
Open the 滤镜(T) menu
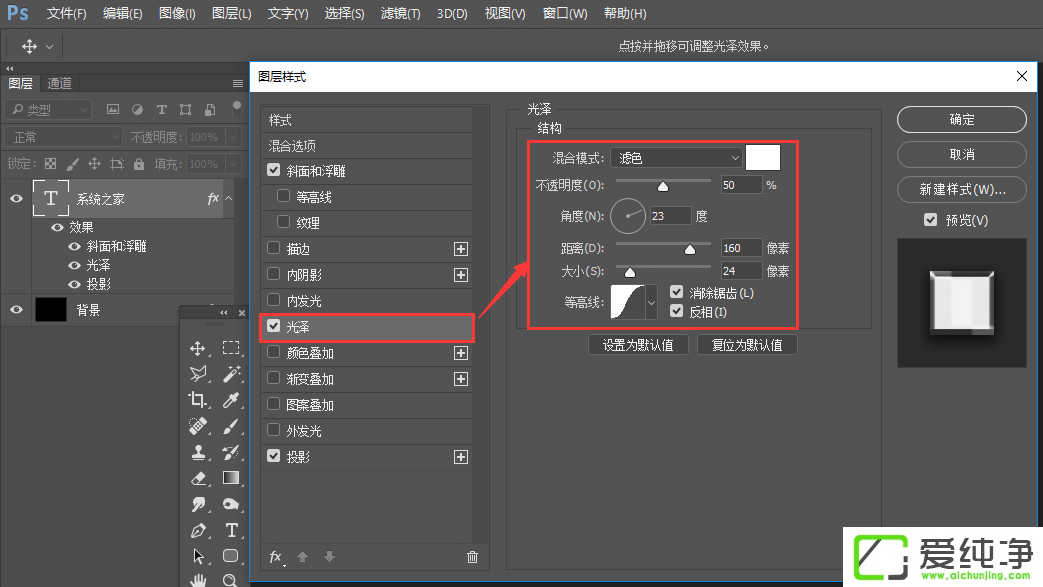point(400,14)
